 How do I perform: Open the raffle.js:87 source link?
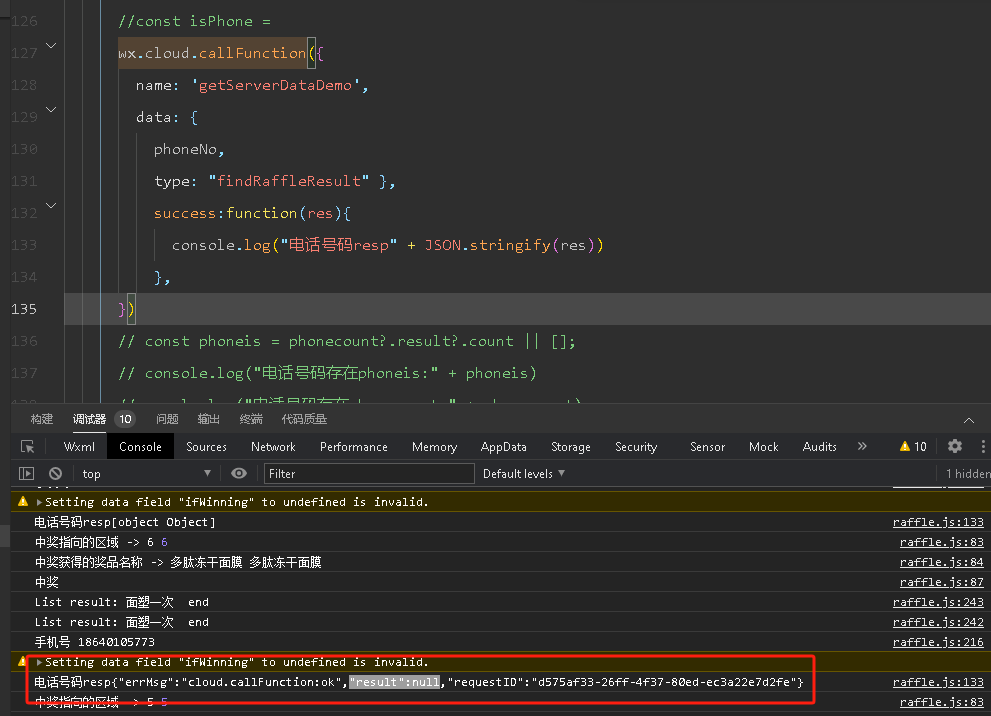(x=942, y=582)
